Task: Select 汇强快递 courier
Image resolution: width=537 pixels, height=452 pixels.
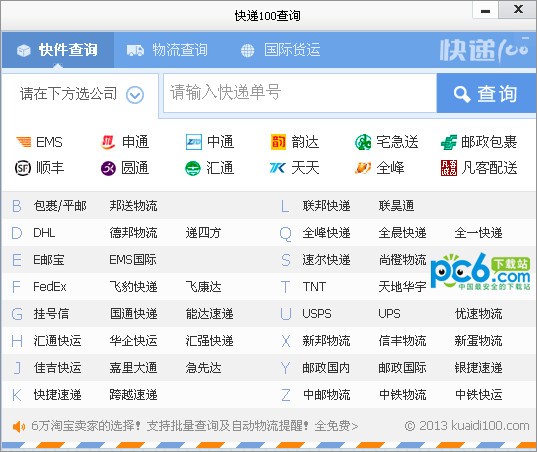Action: (x=209, y=341)
